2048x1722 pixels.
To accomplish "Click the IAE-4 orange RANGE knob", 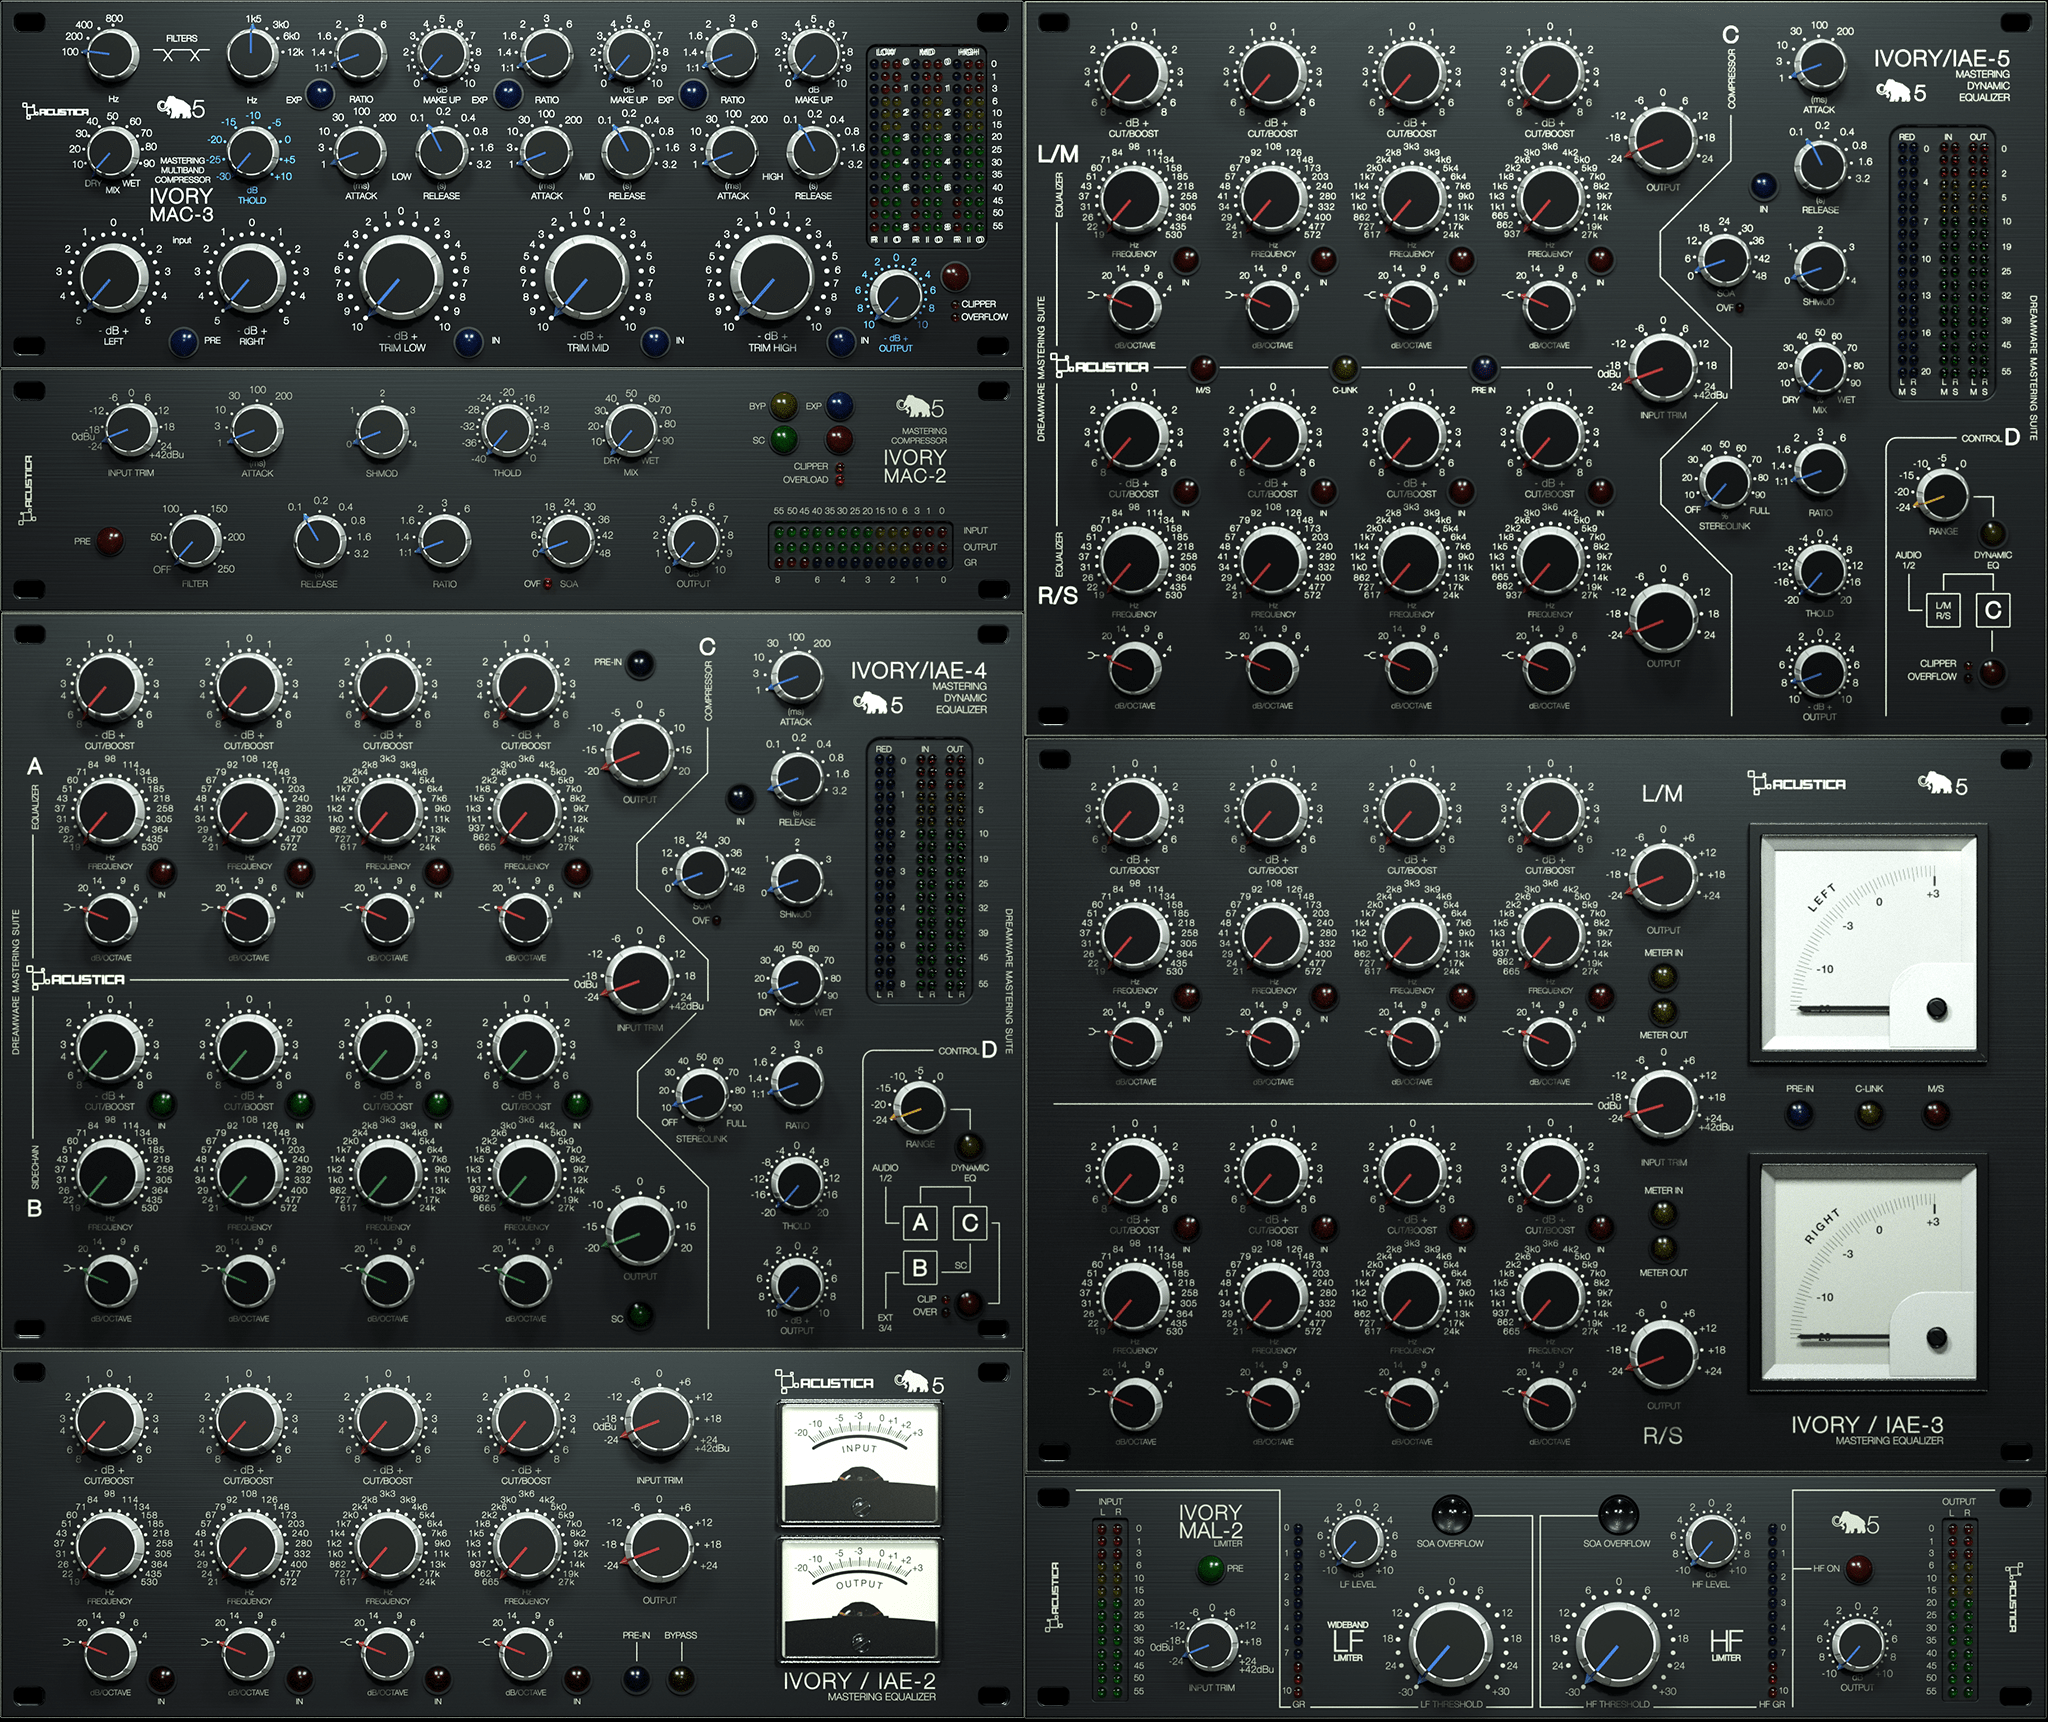I will 918,1110.
